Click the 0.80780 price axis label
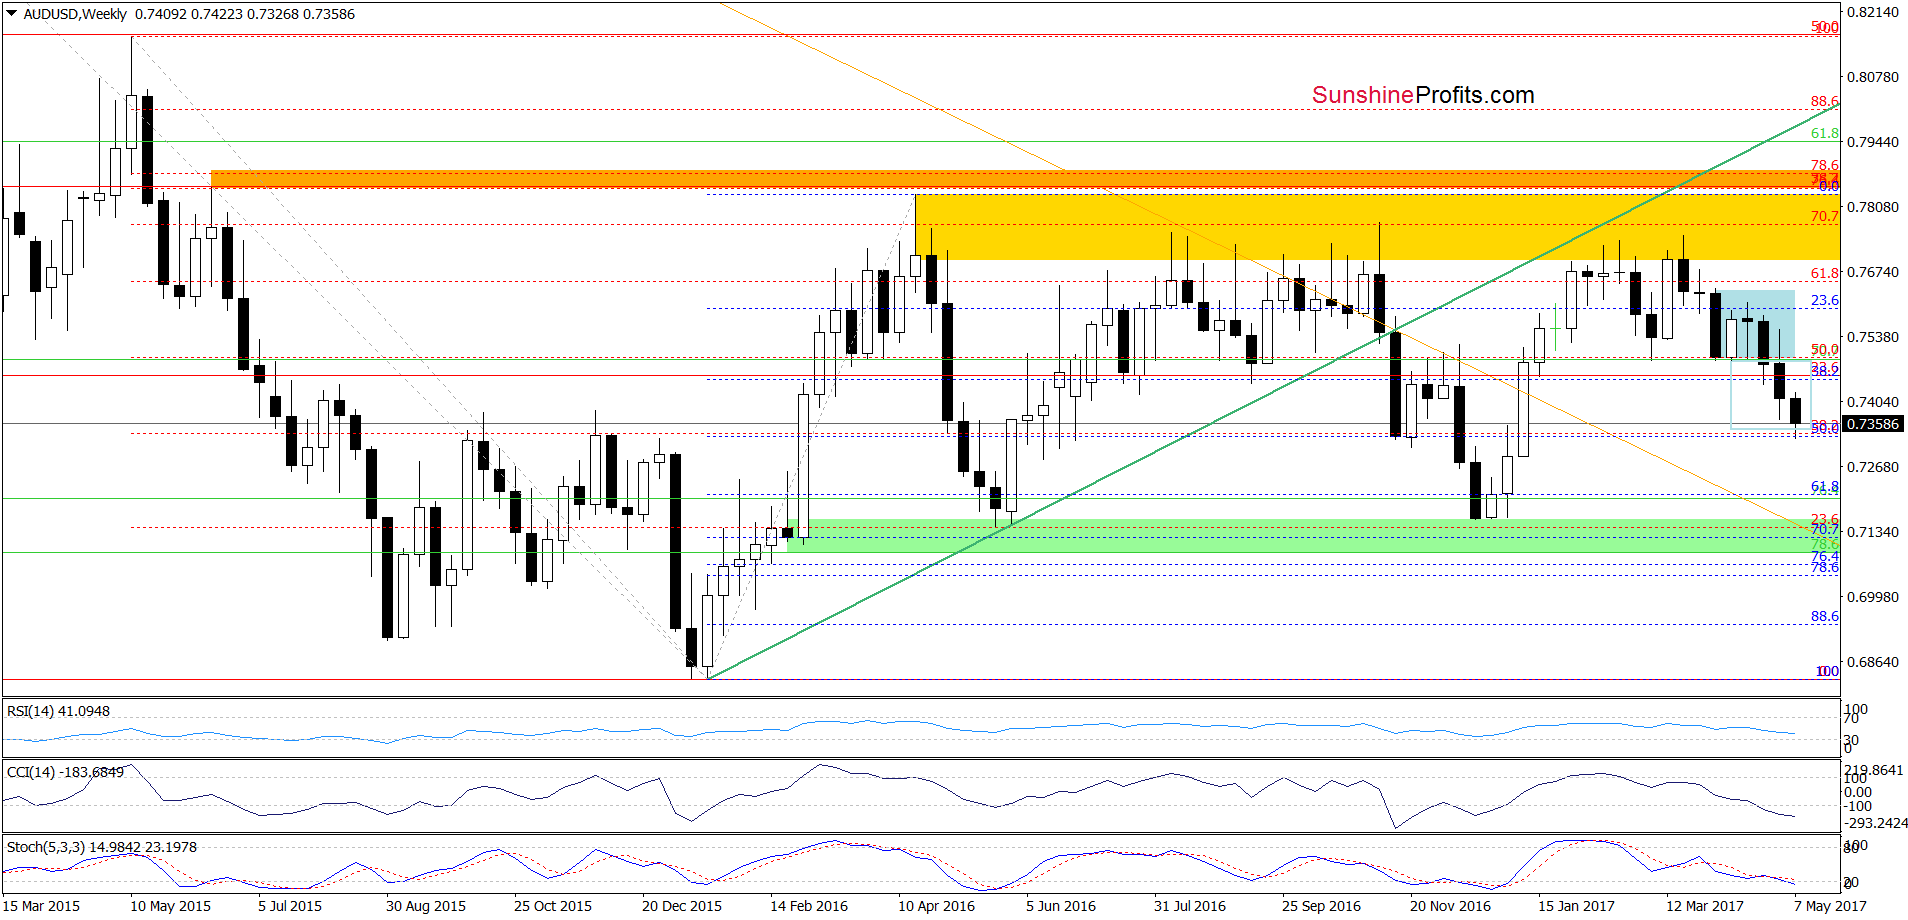 [x=1872, y=77]
